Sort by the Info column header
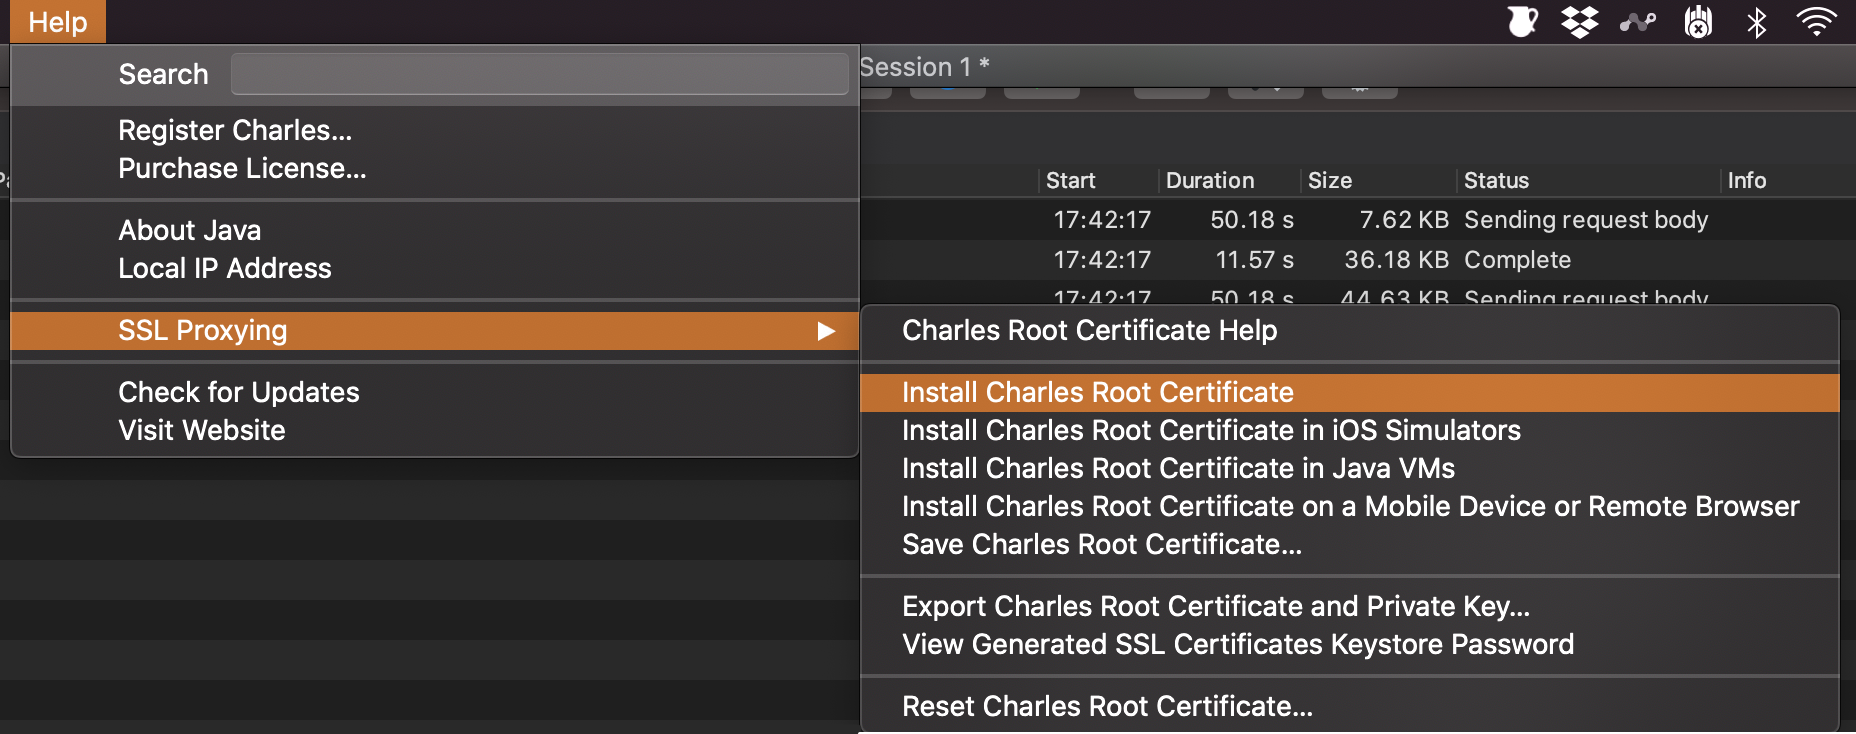 tap(1747, 181)
